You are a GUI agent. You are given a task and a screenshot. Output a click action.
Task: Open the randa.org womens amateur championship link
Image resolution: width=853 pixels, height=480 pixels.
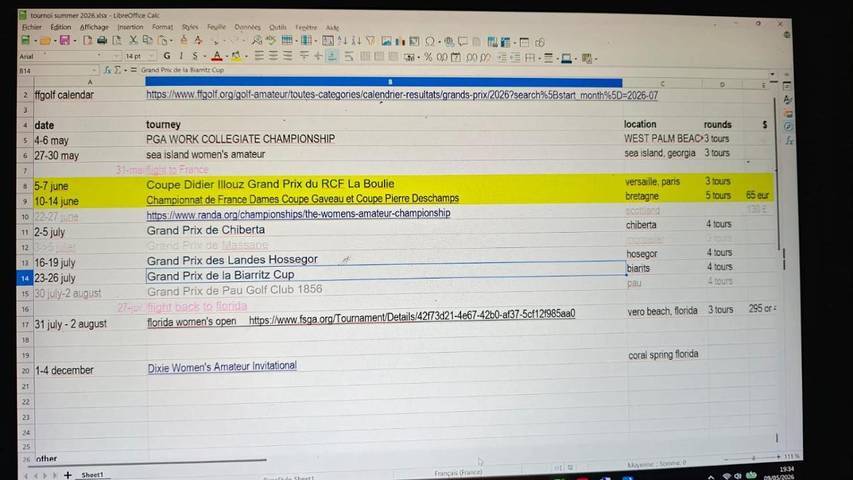click(298, 214)
